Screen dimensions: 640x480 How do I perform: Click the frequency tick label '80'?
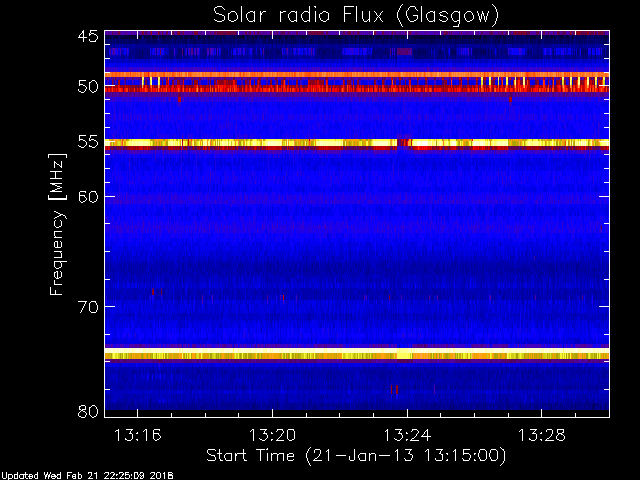click(x=88, y=411)
